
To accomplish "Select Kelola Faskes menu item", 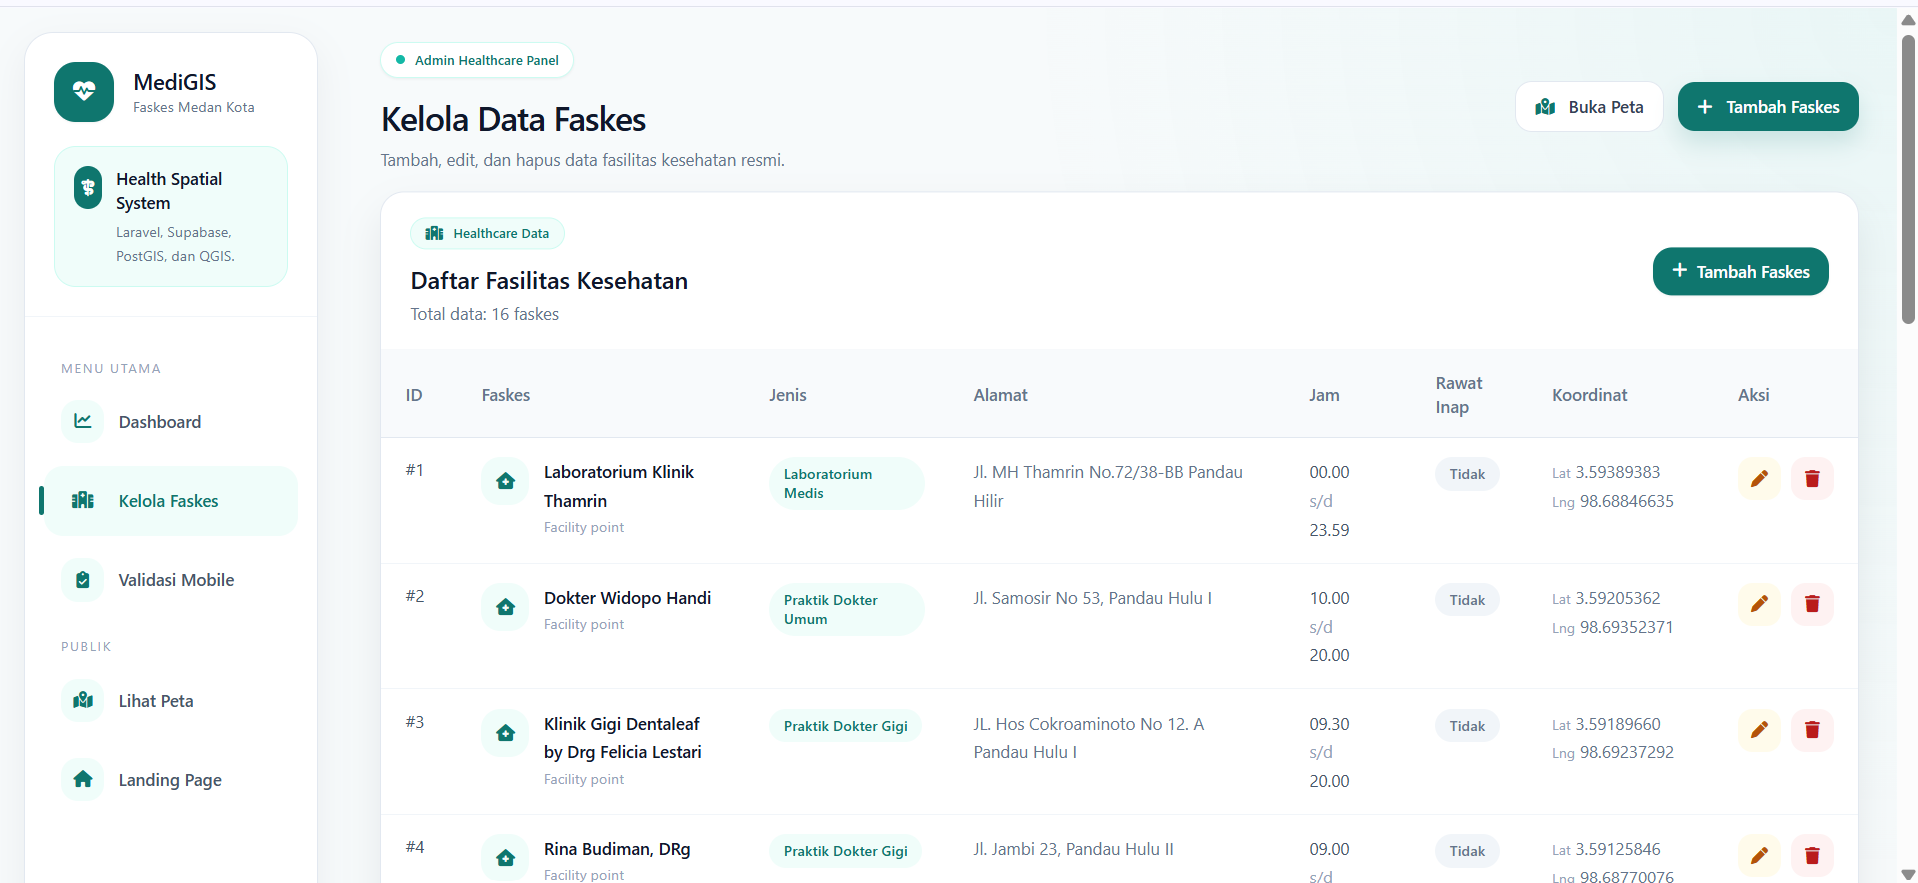I will pyautogui.click(x=171, y=501).
